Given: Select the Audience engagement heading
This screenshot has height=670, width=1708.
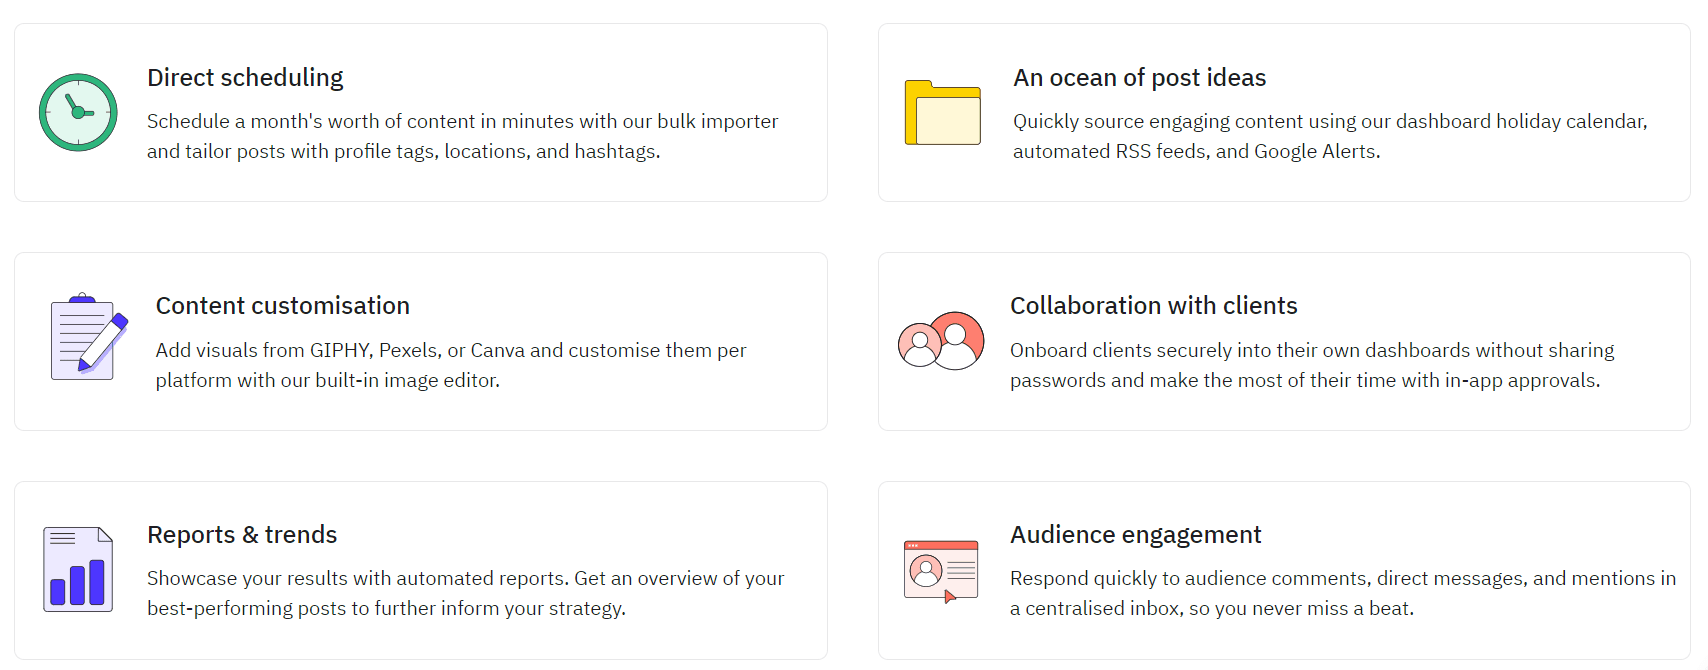Looking at the screenshot, I should pos(1135,535).
